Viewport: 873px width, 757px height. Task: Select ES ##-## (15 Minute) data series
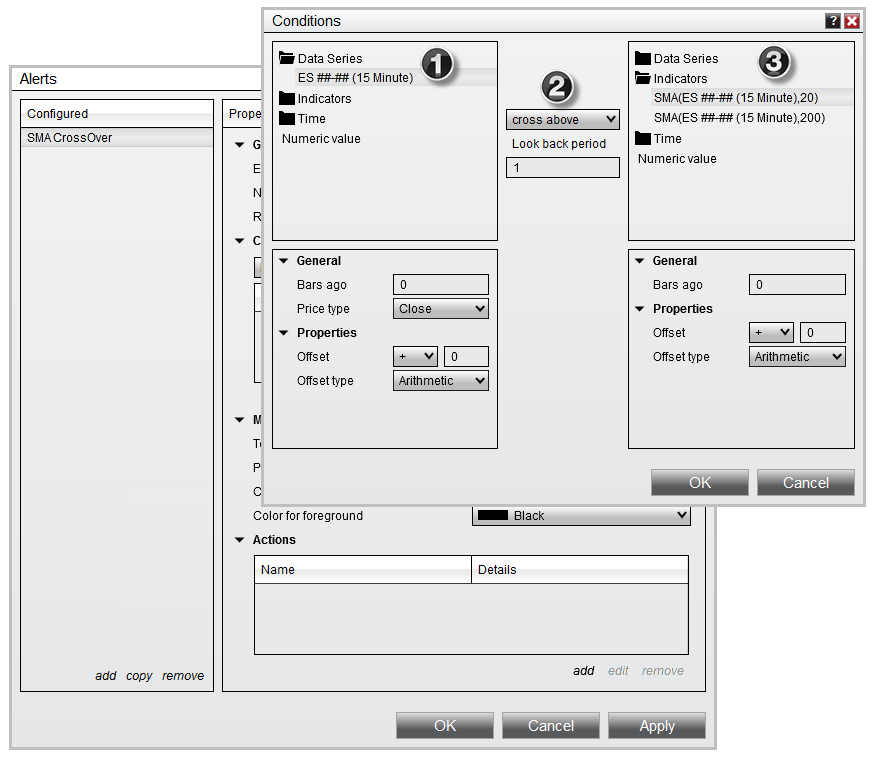[355, 77]
